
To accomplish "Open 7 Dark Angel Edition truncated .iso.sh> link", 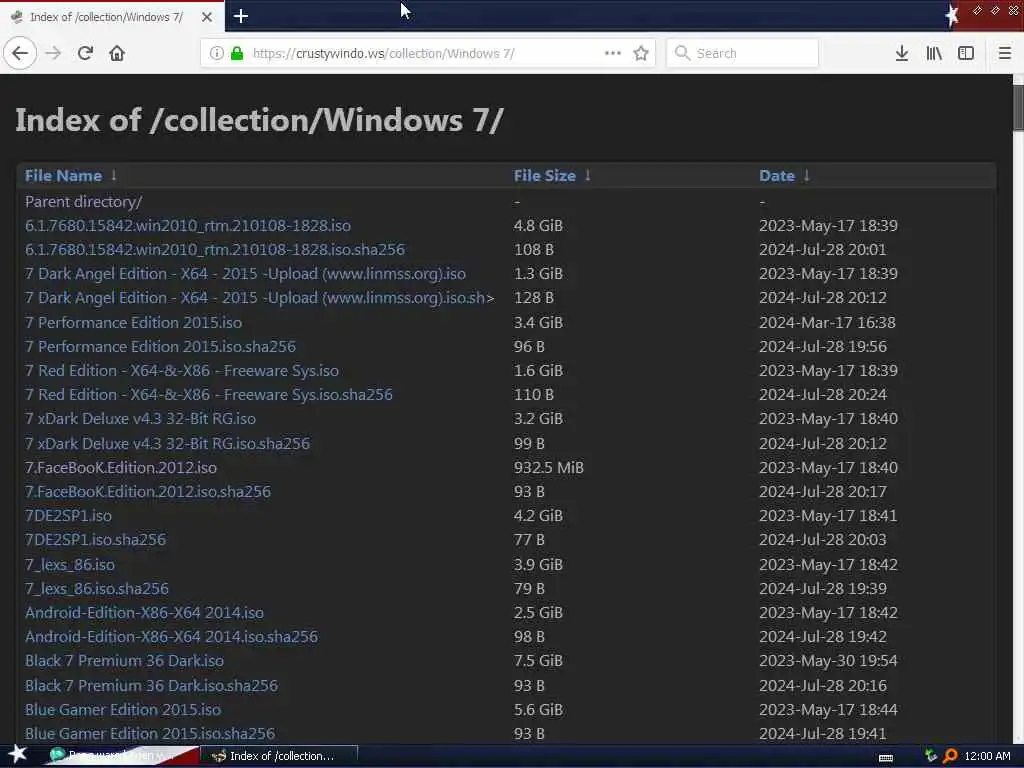I will [x=260, y=298].
